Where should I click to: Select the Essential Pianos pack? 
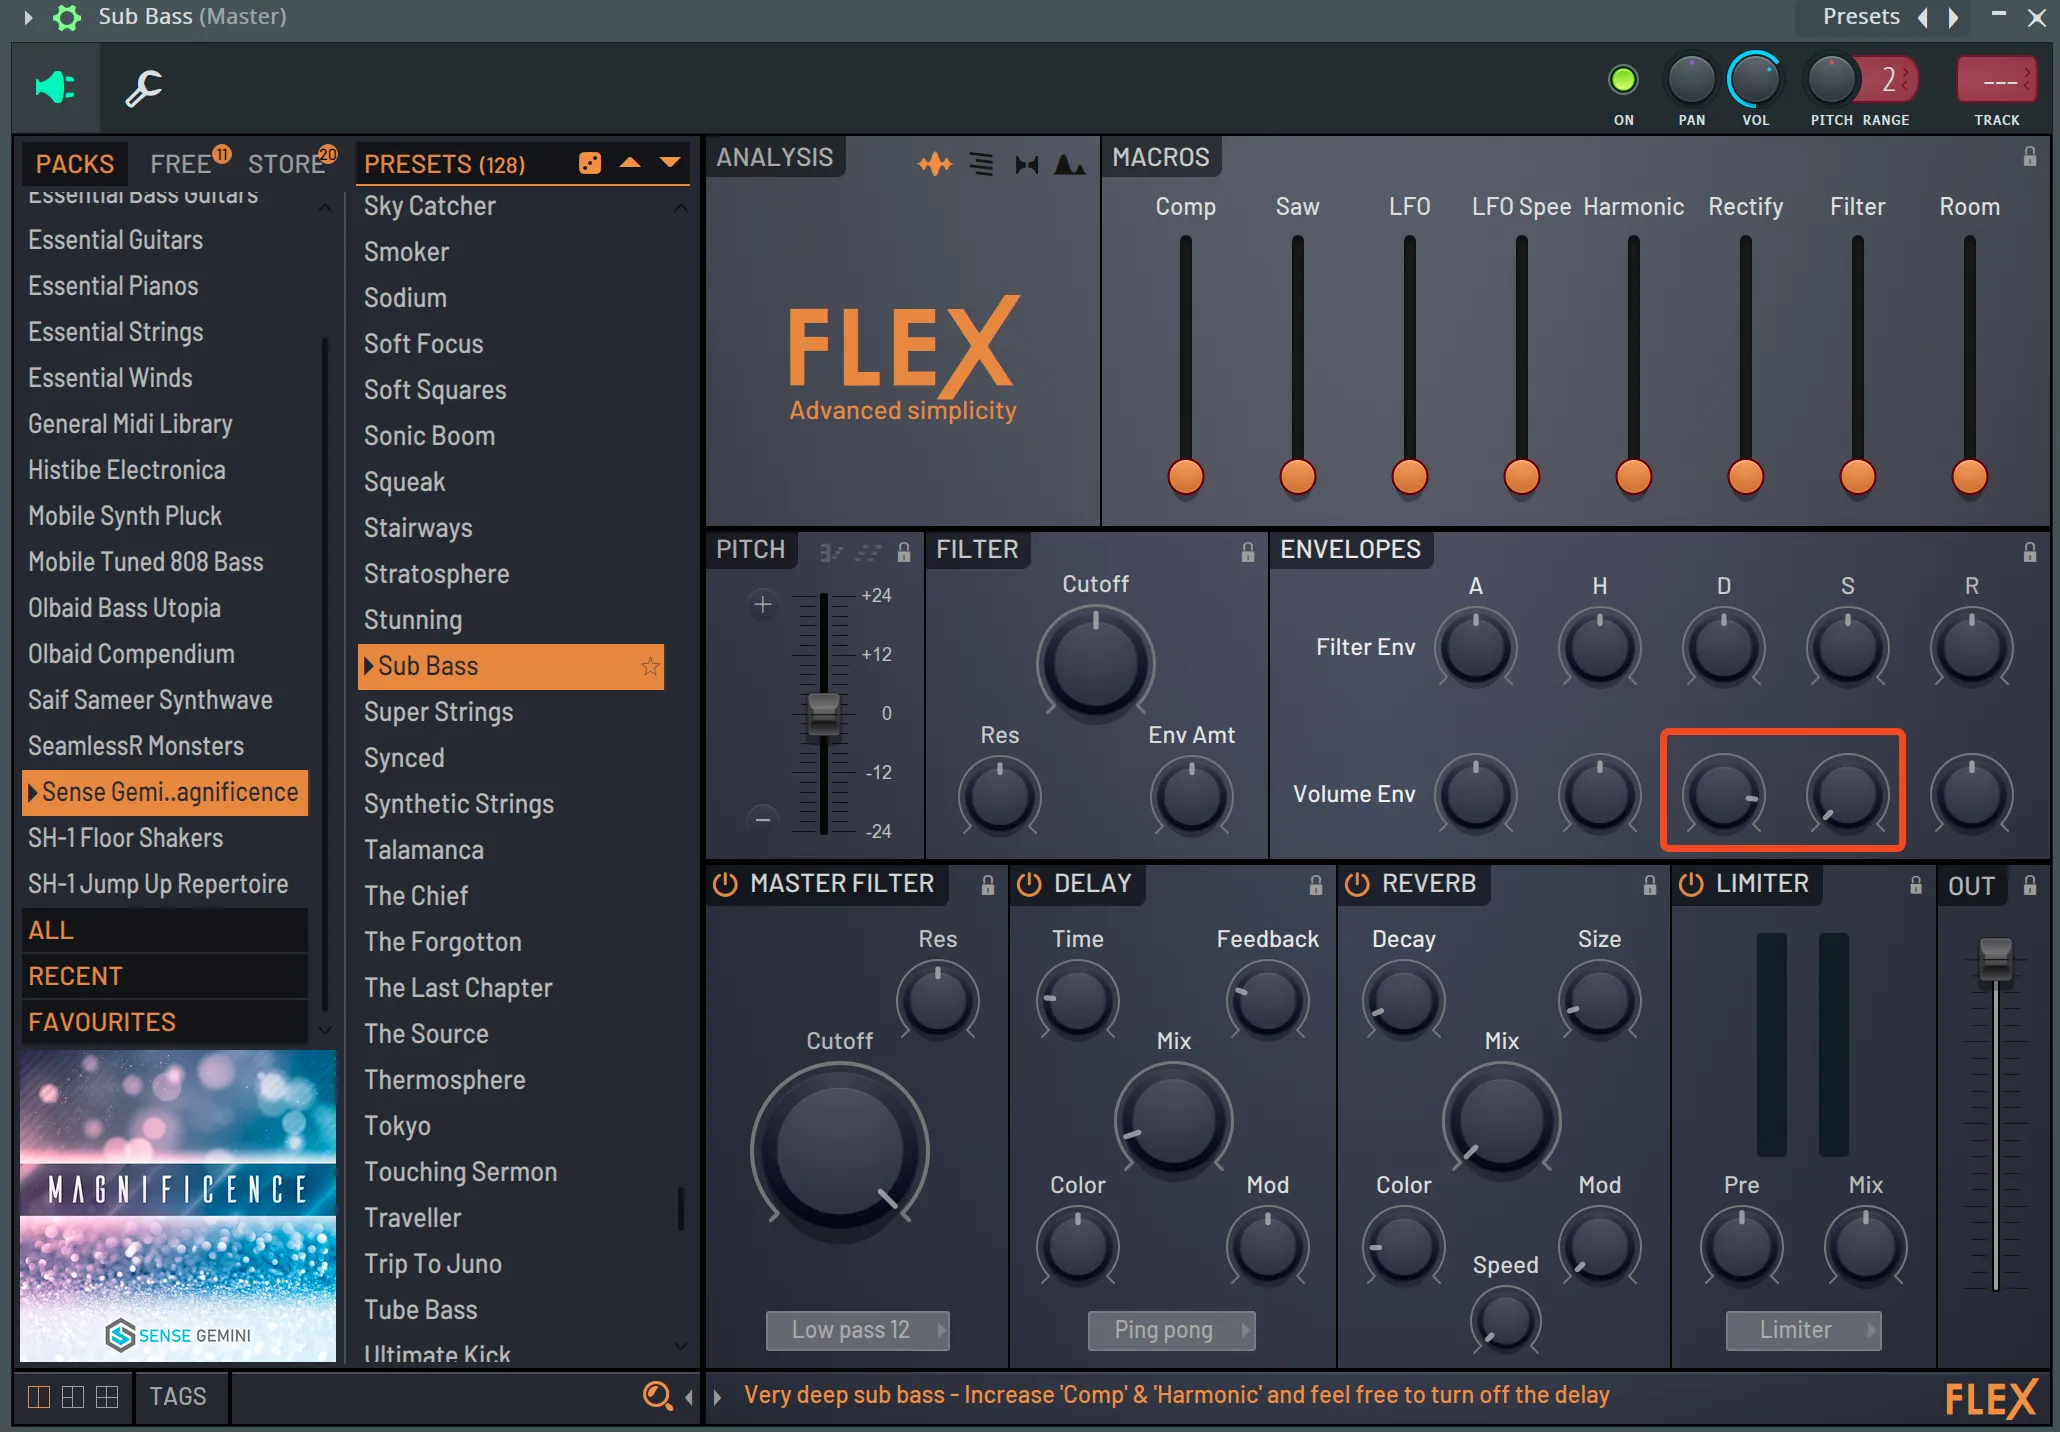pos(114,286)
